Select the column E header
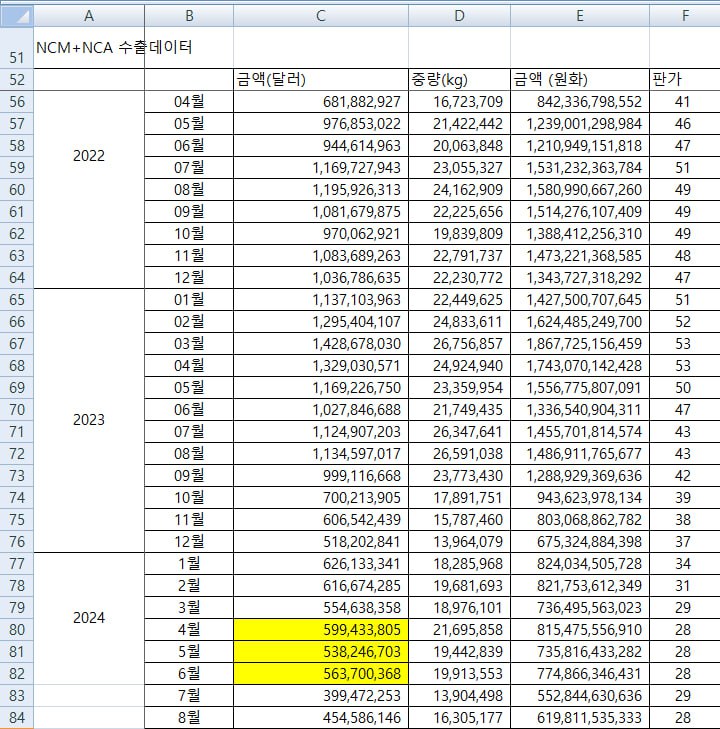Screen dimensions: 720x729 tap(579, 16)
